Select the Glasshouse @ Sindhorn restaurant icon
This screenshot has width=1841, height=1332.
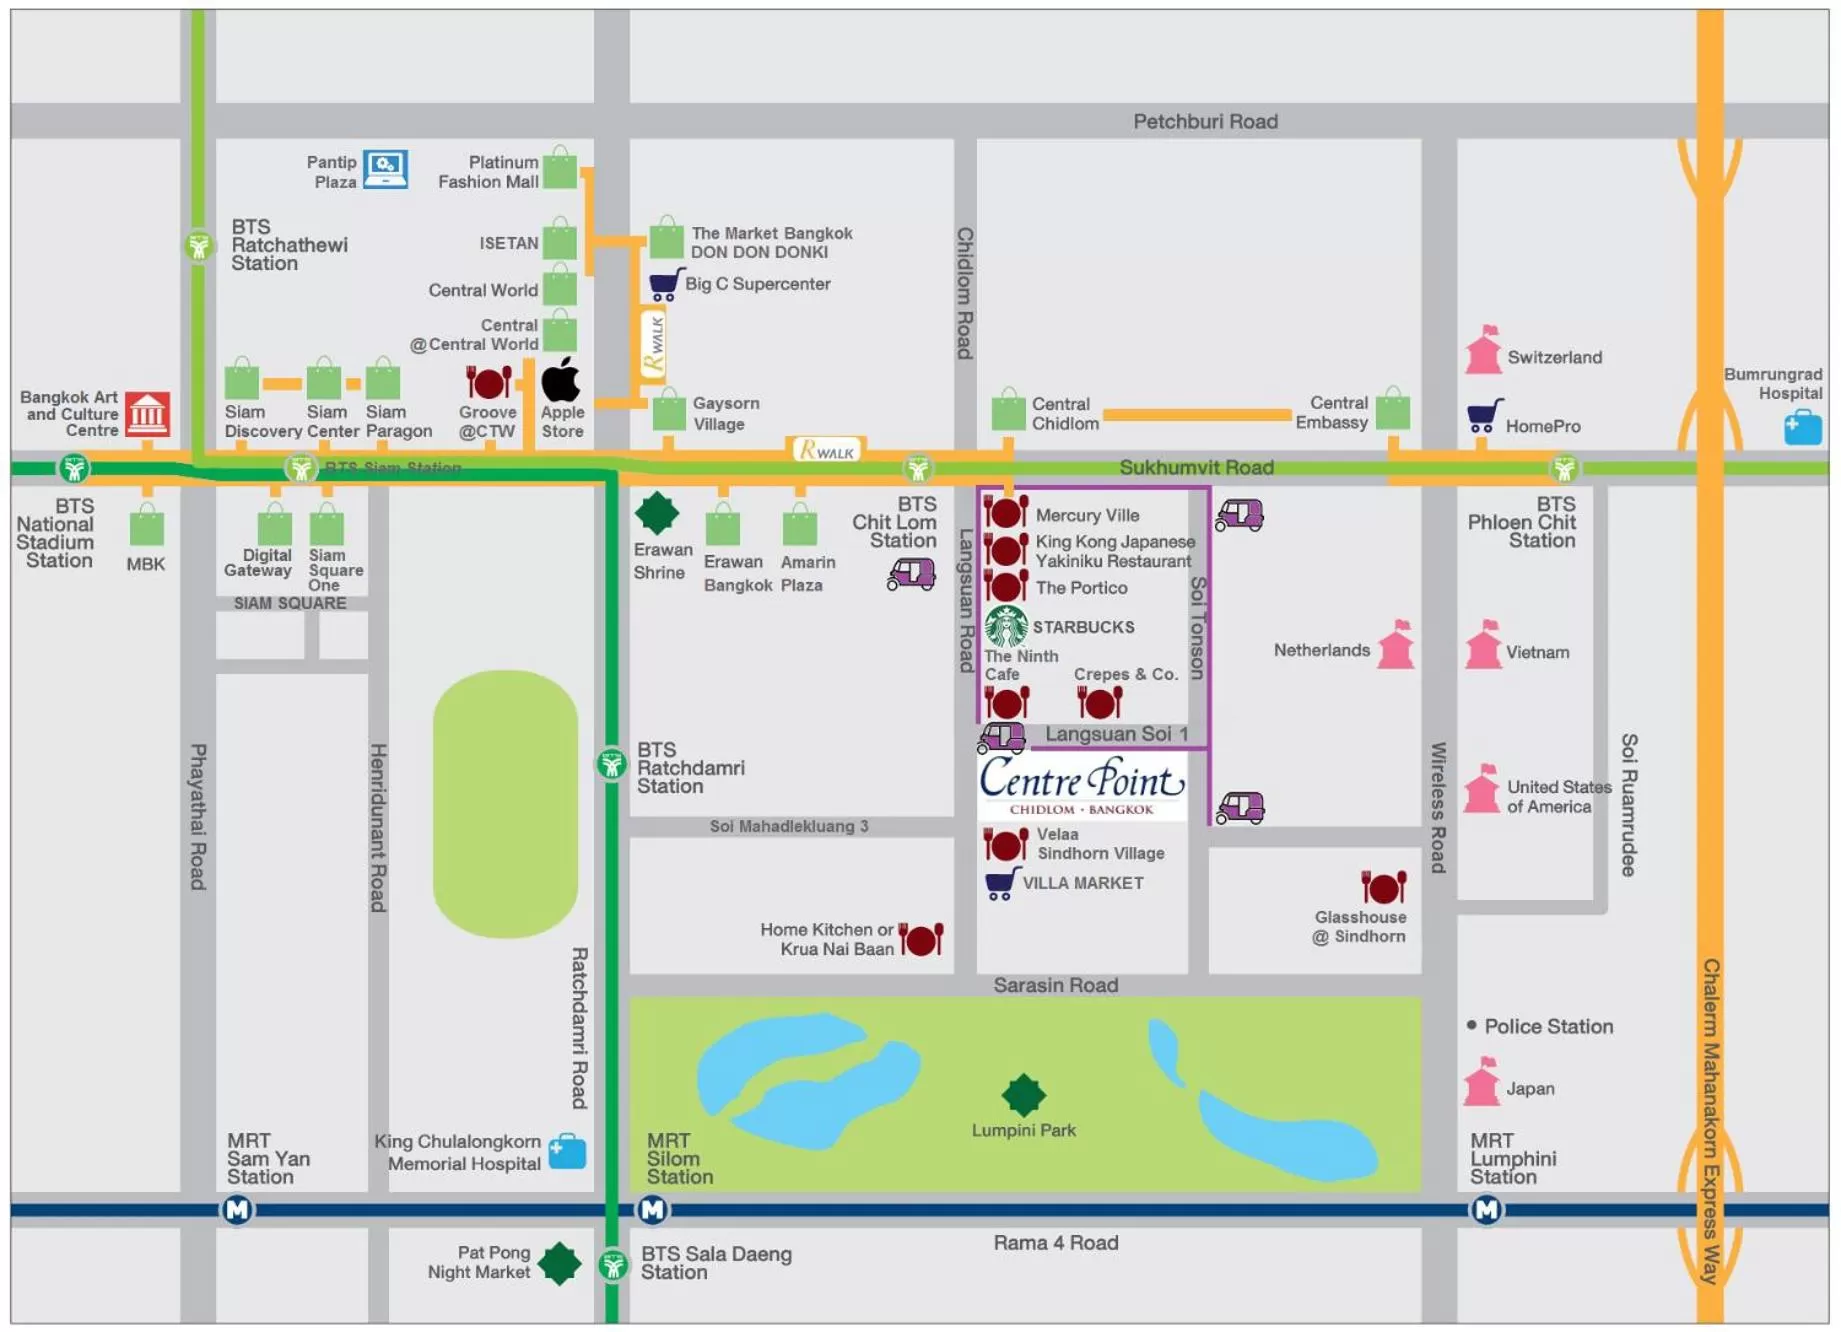1383,886
